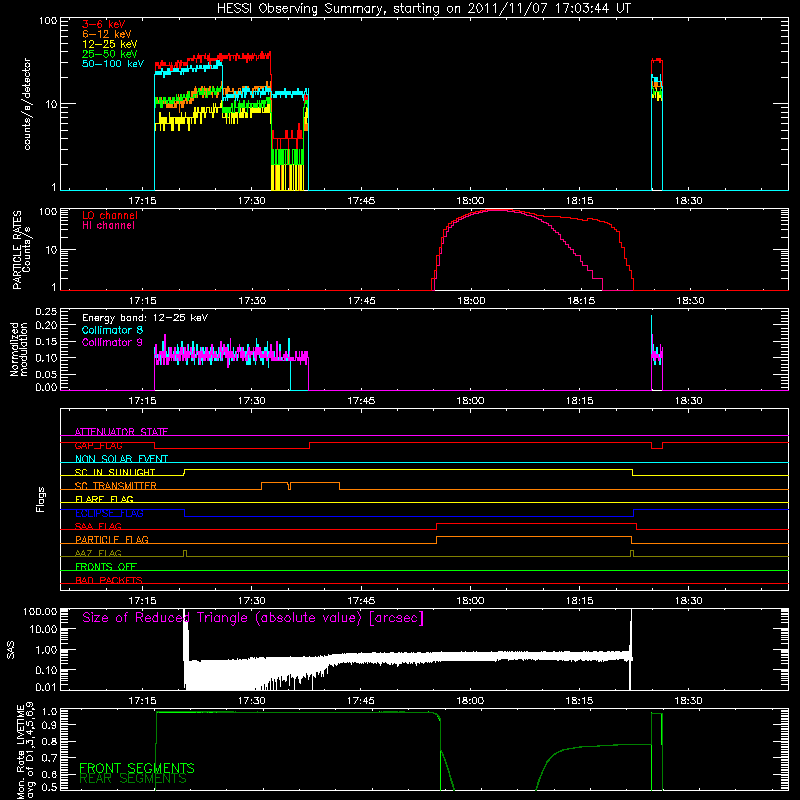Click the green 25-50 keV legend entry
Viewport: 800px width, 800px height.
[x=109, y=54]
